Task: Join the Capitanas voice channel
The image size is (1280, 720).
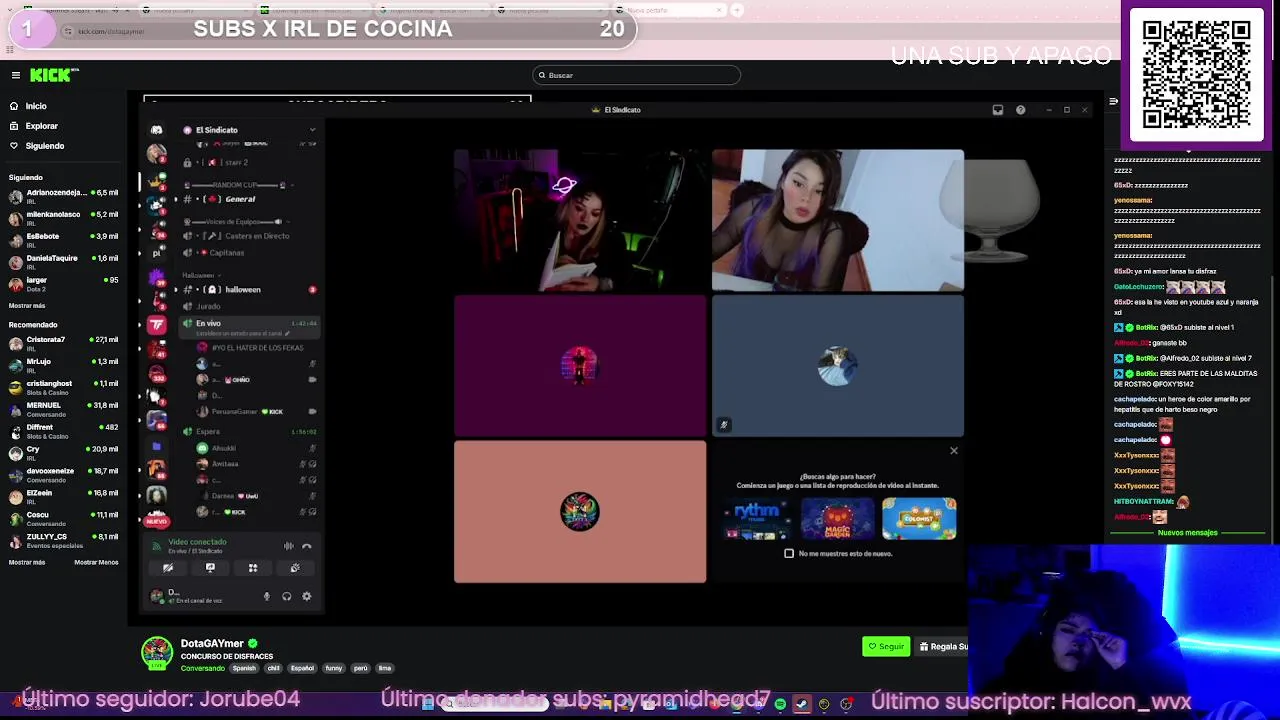Action: tap(248, 253)
